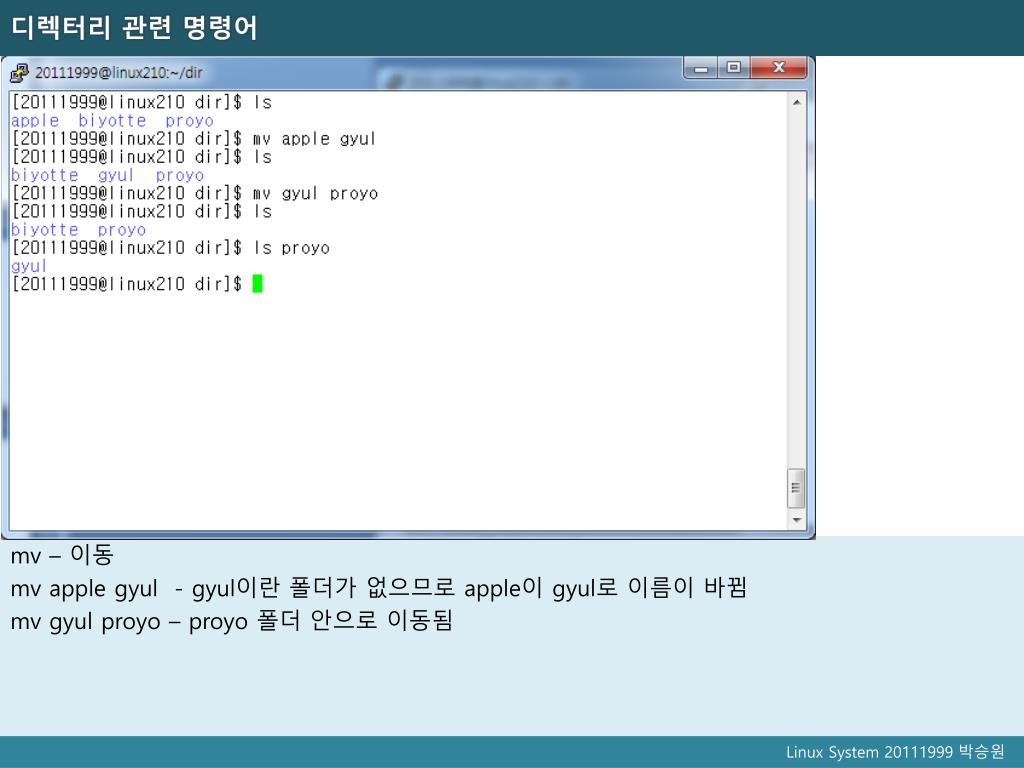
Task: Click the caption about apple renamed to gyul
Action: [x=379, y=588]
